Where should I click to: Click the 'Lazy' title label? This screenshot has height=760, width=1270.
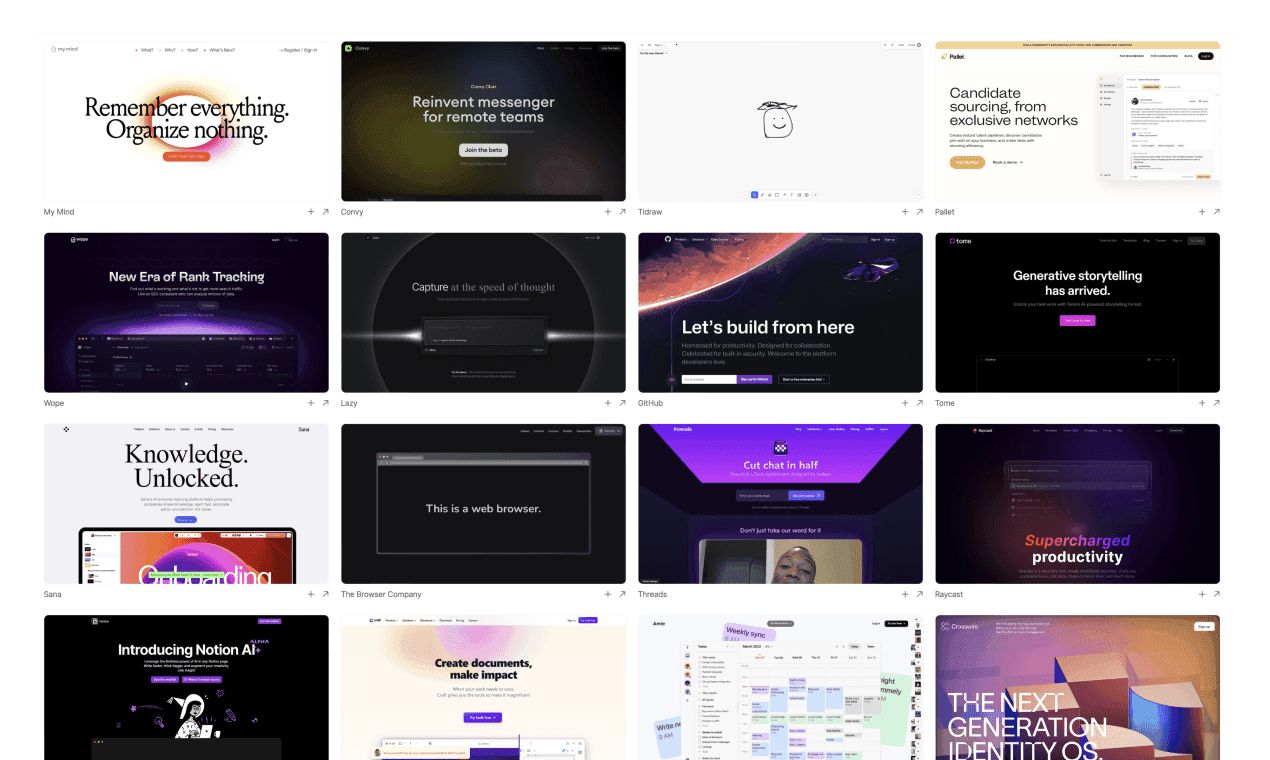click(349, 403)
